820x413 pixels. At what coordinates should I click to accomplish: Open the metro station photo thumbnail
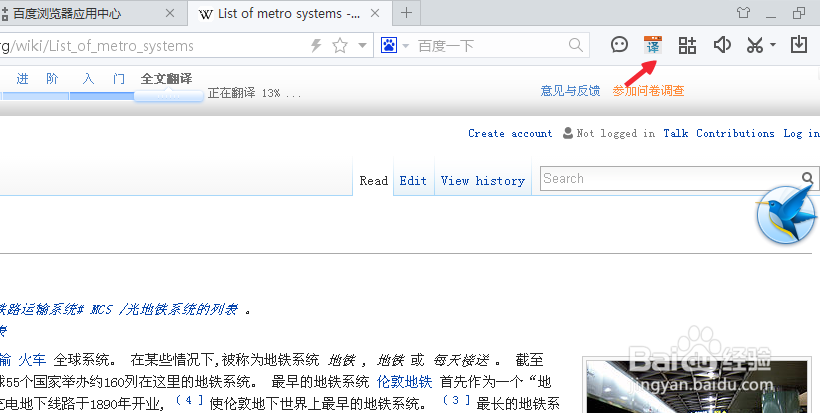(x=698, y=387)
